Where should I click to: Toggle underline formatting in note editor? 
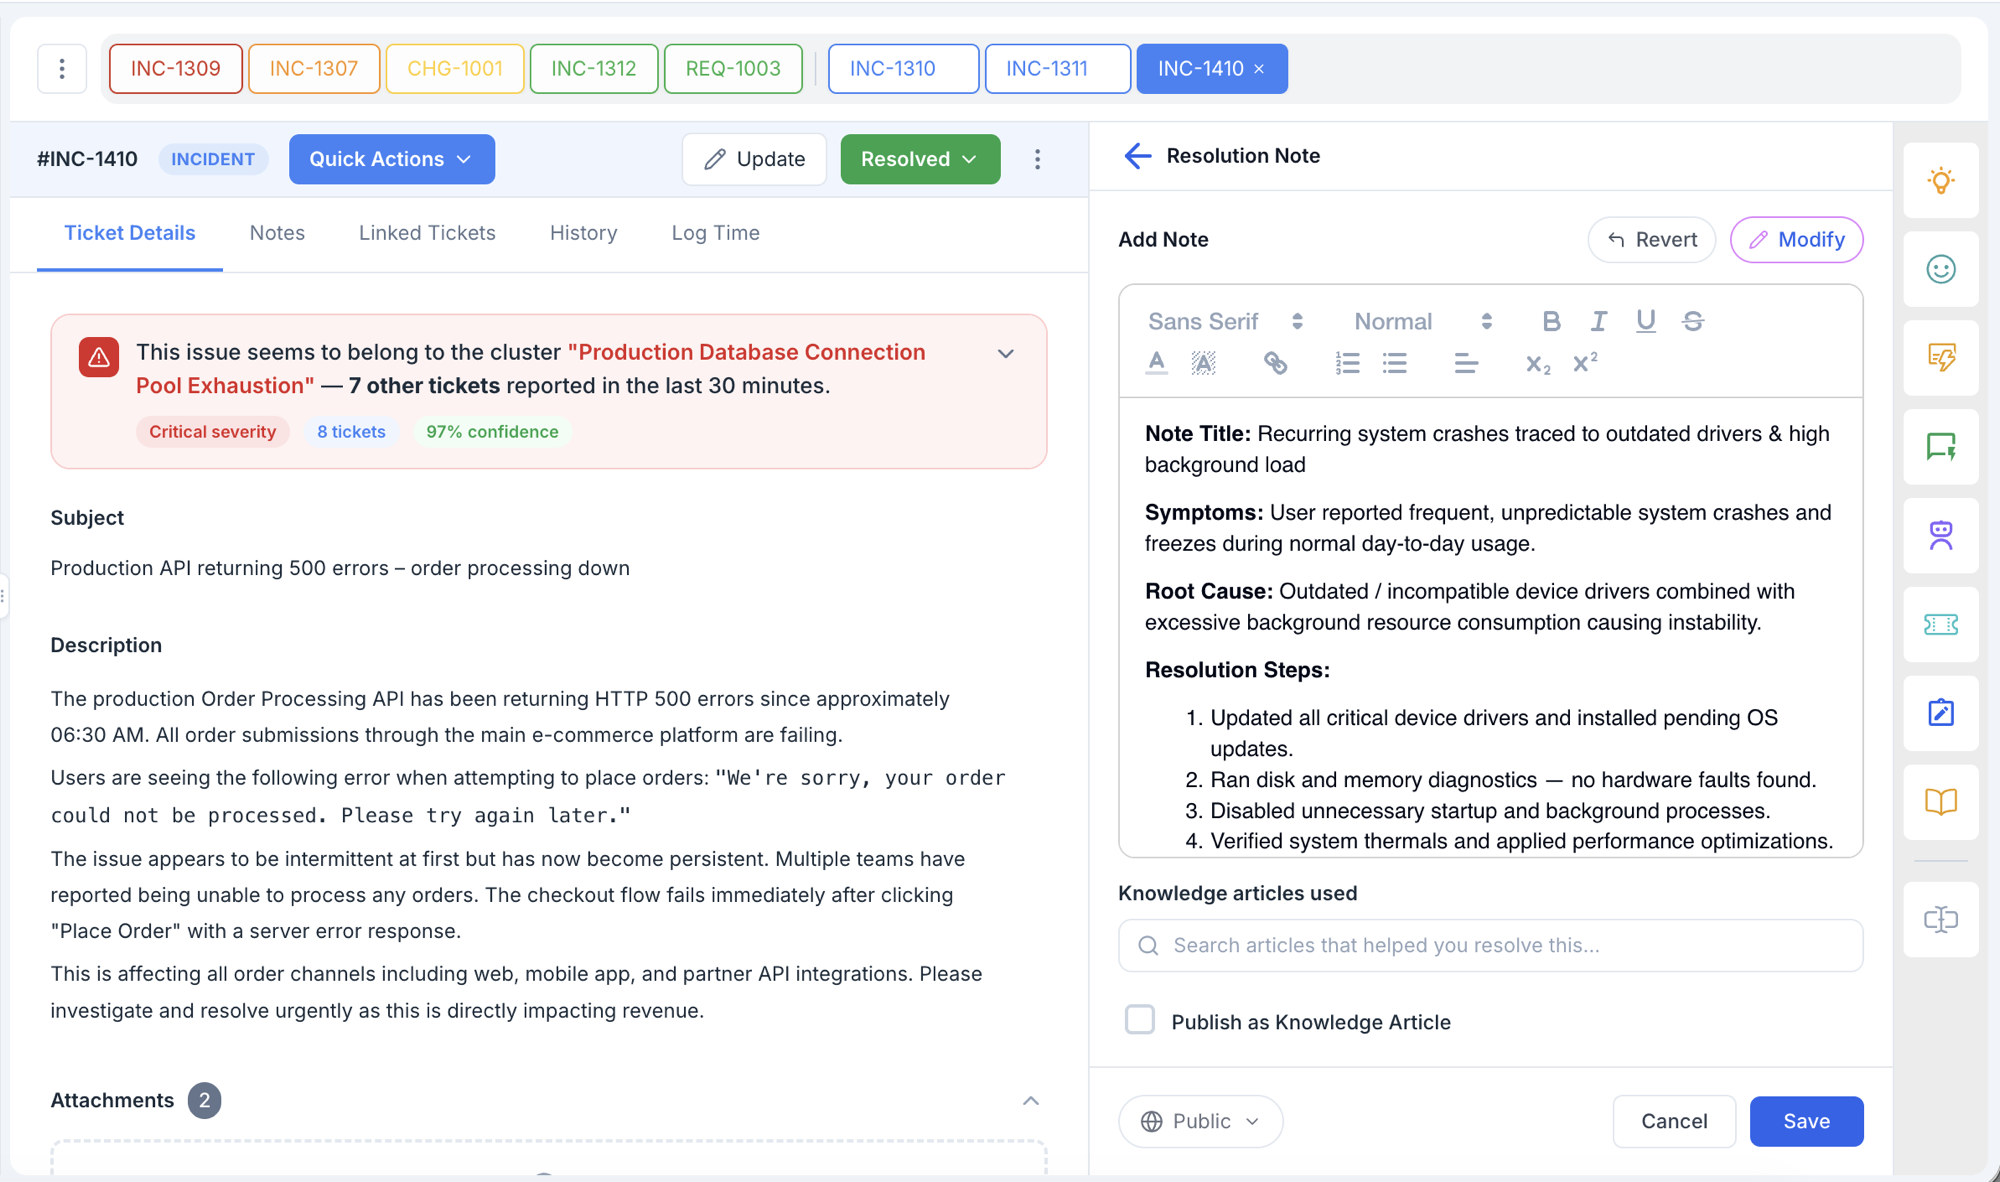pos(1645,321)
